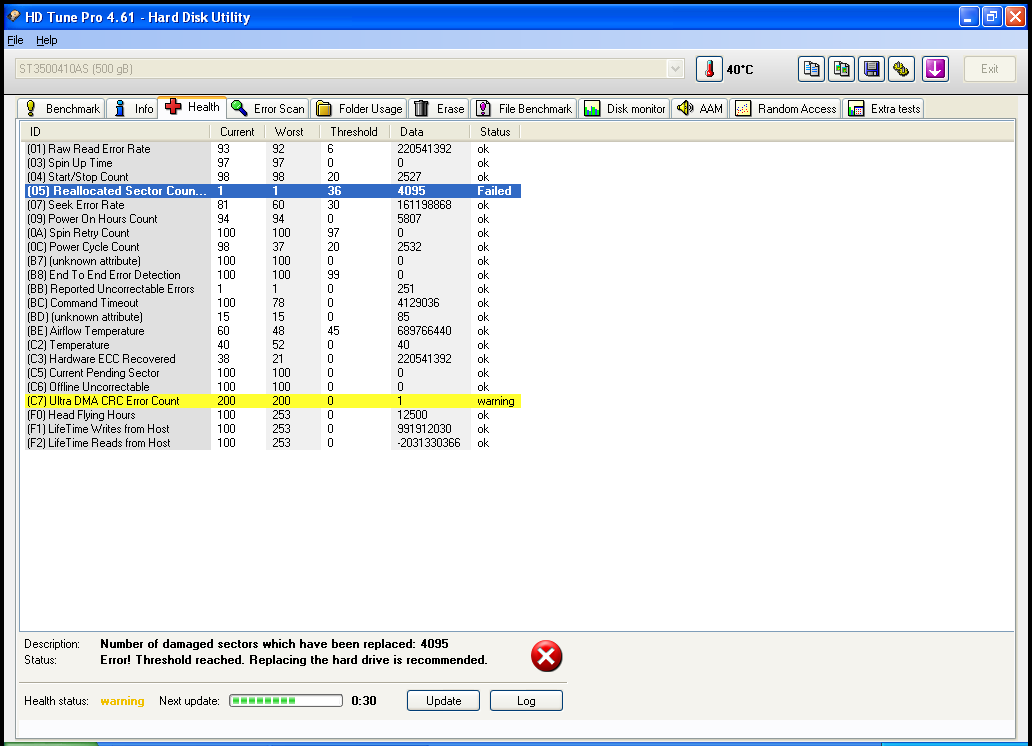Screen dimensions: 1032x746
Task: Select the Head Flying Hours row
Action: pyautogui.click(x=272, y=415)
